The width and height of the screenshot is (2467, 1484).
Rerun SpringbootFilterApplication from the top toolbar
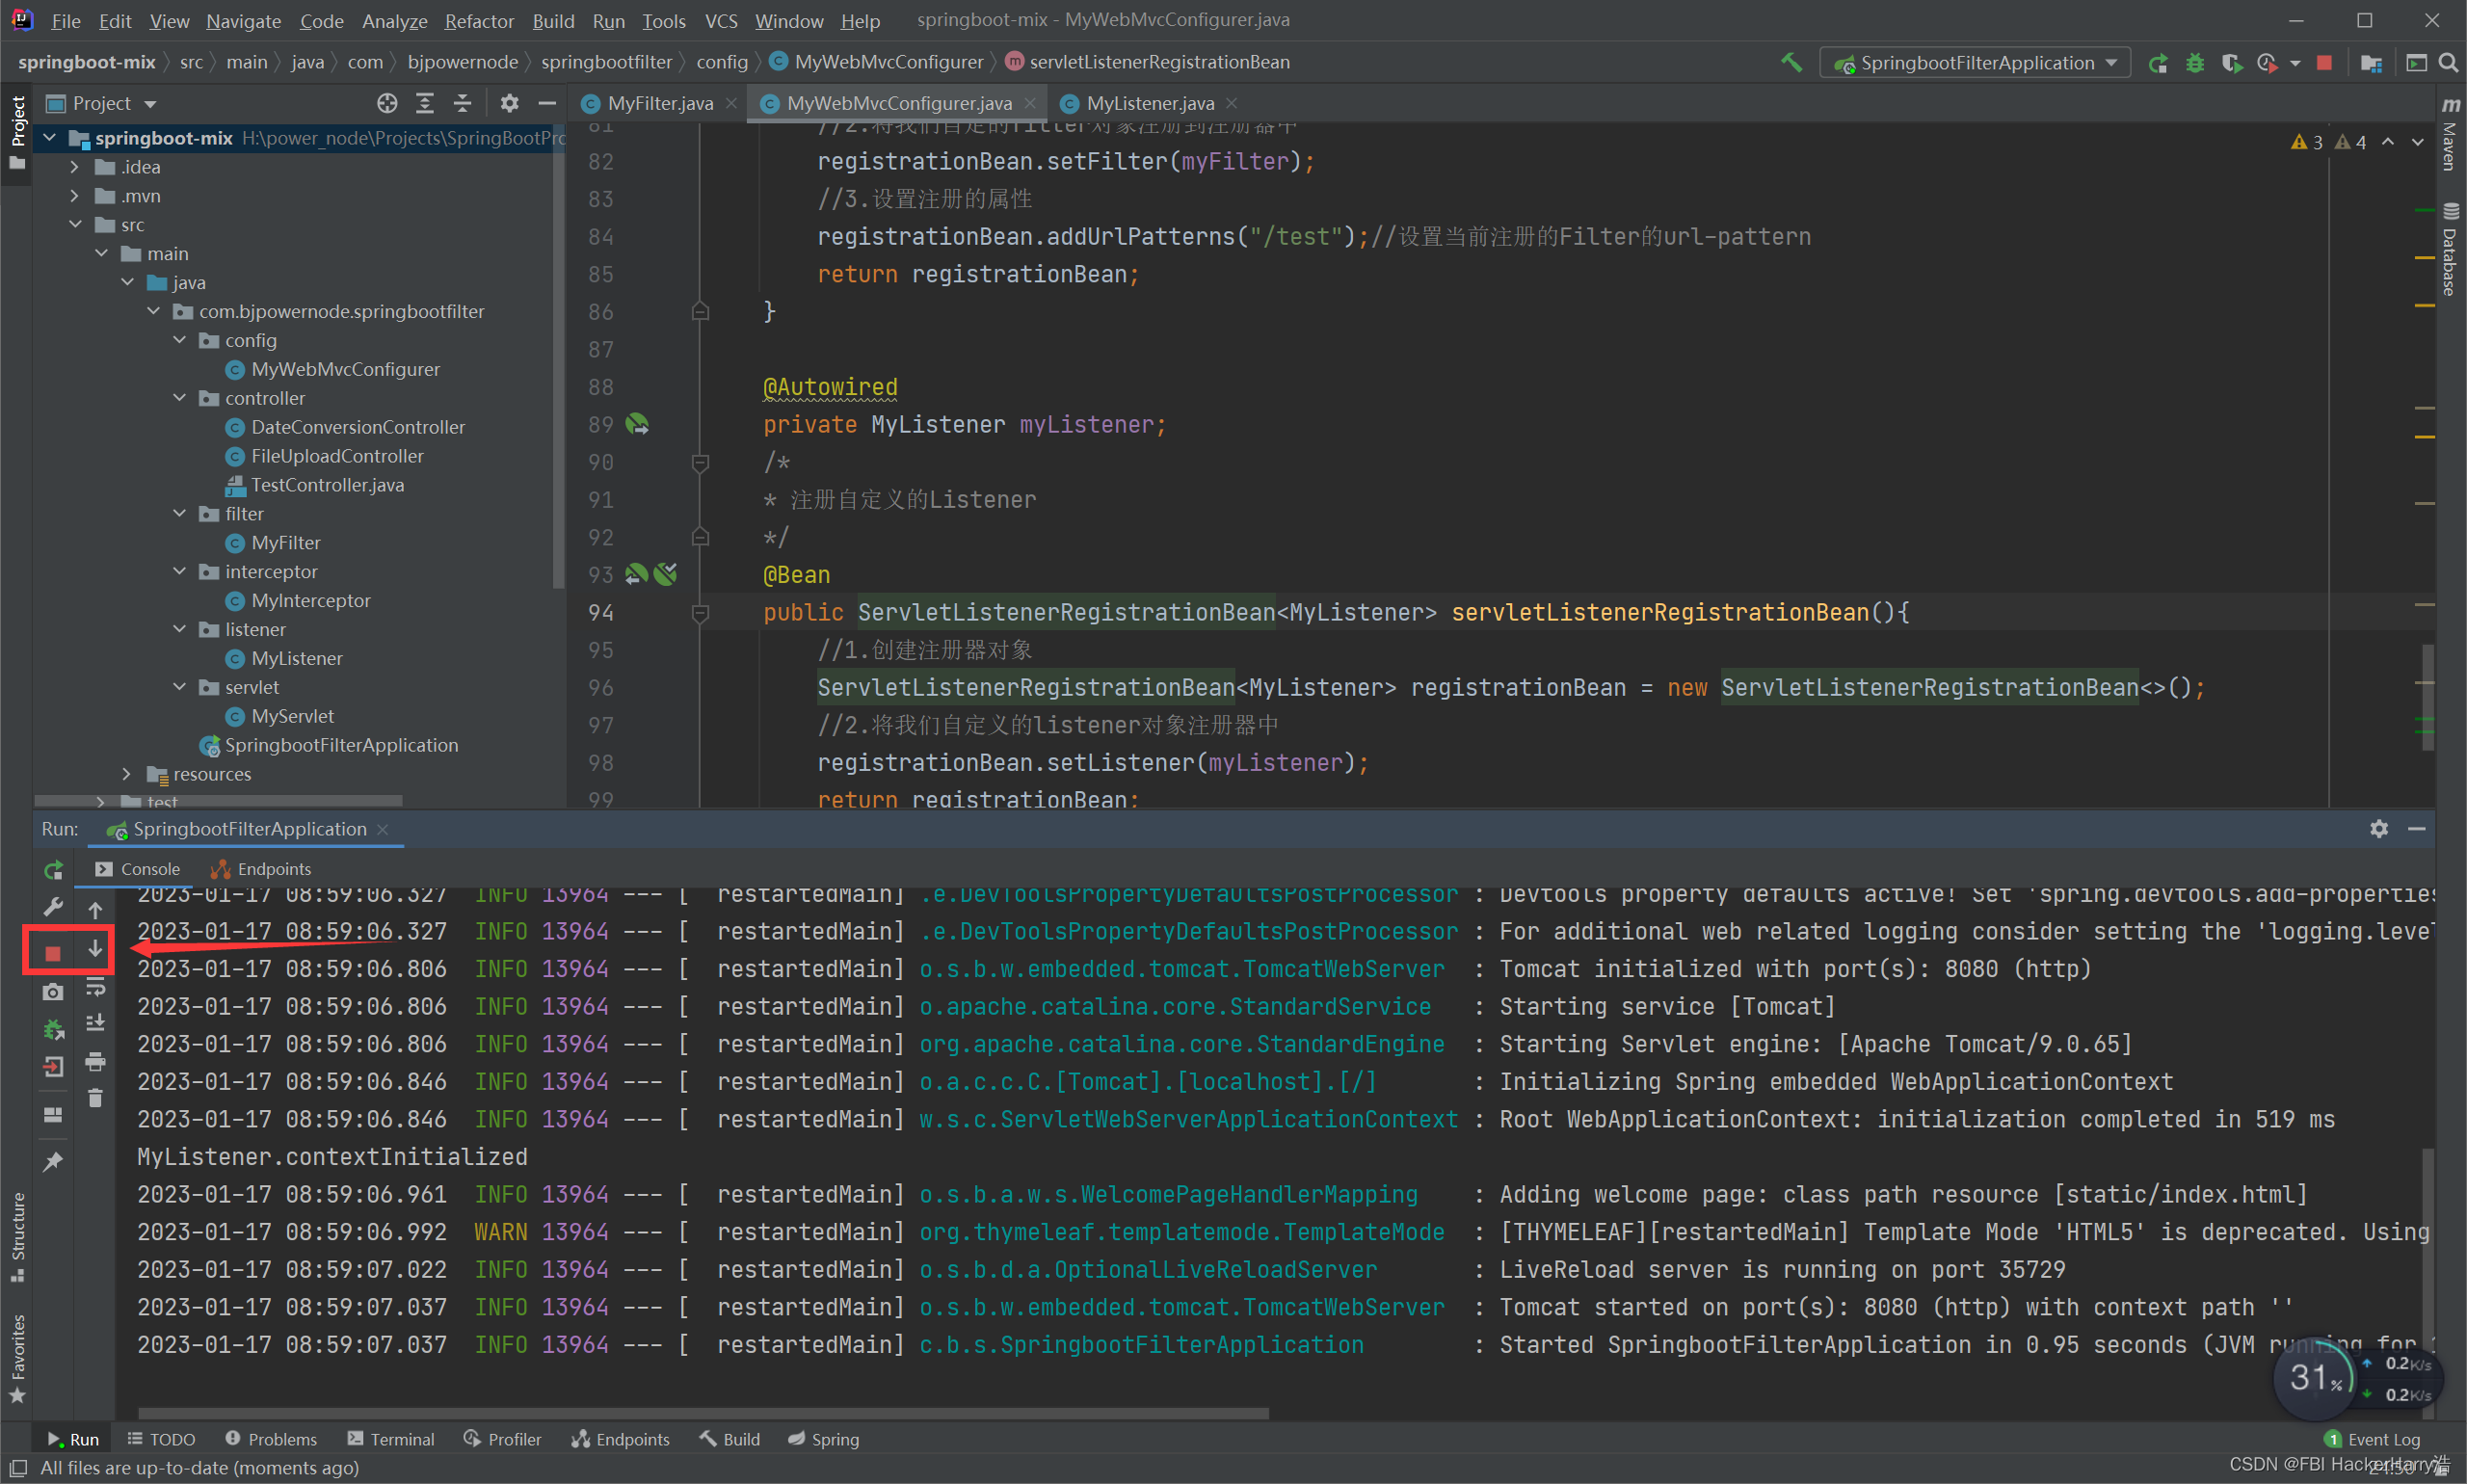(2158, 63)
